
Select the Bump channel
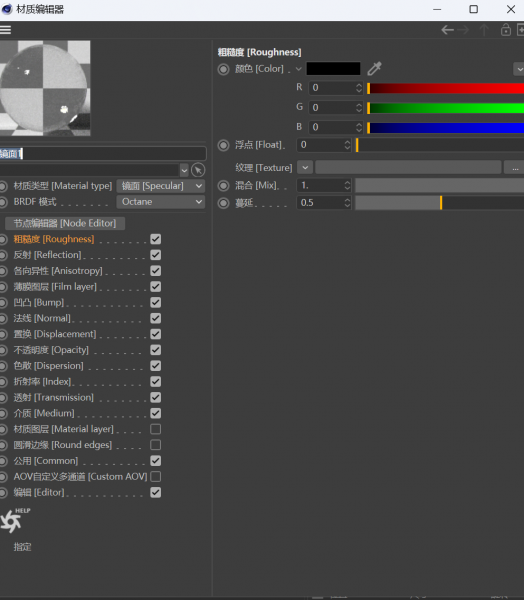point(39,303)
